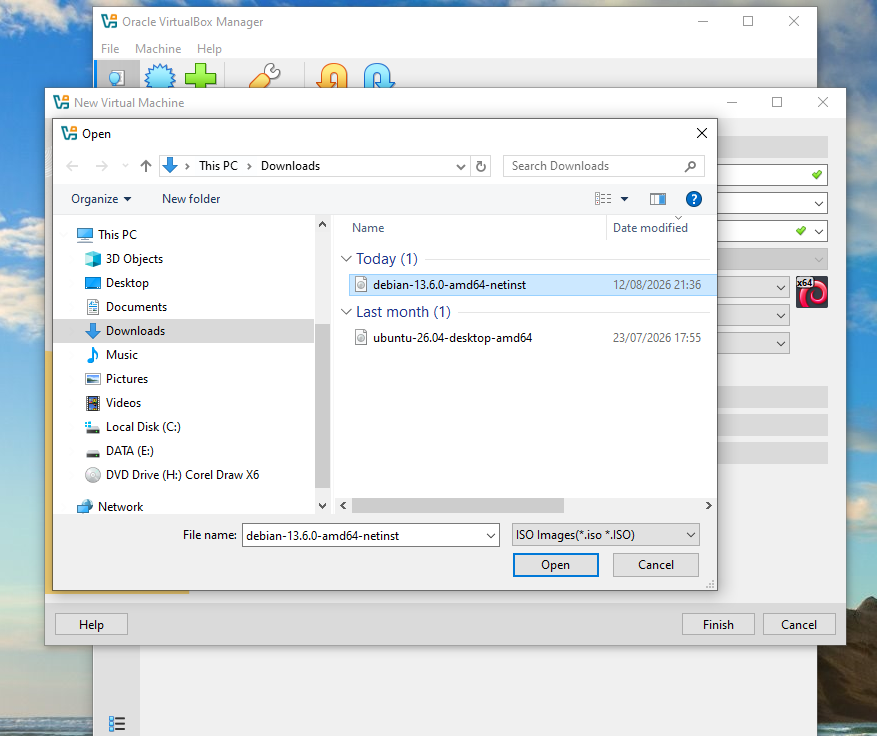The image size is (877, 736).
Task: Open the blue Help question mark icon
Action: [x=694, y=199]
